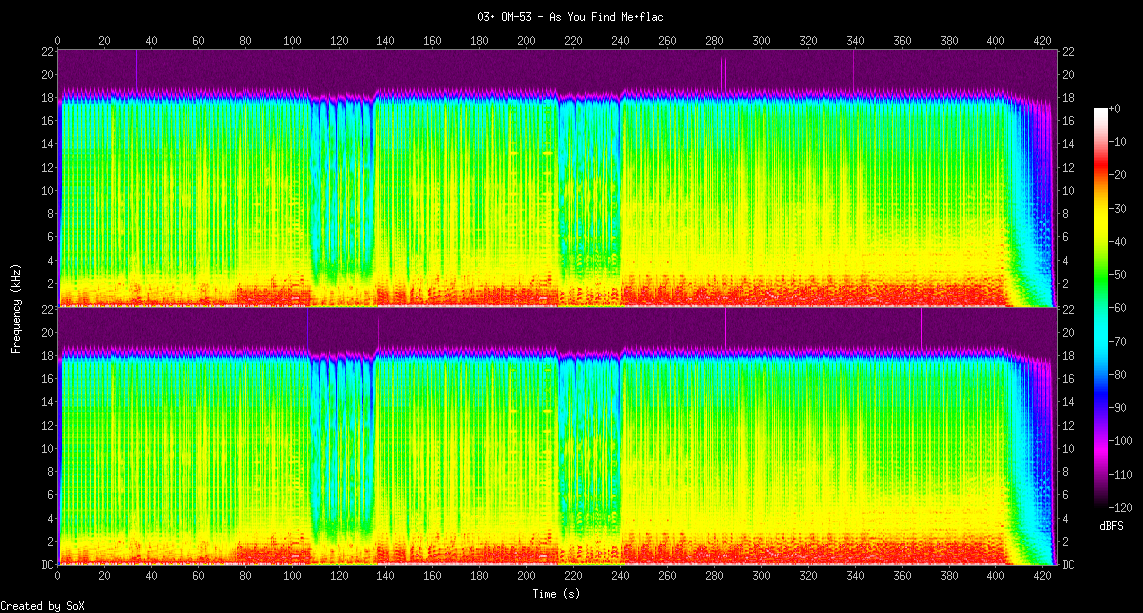
Task: Click the "dBFS" label under the color scale
Action: pyautogui.click(x=1113, y=524)
